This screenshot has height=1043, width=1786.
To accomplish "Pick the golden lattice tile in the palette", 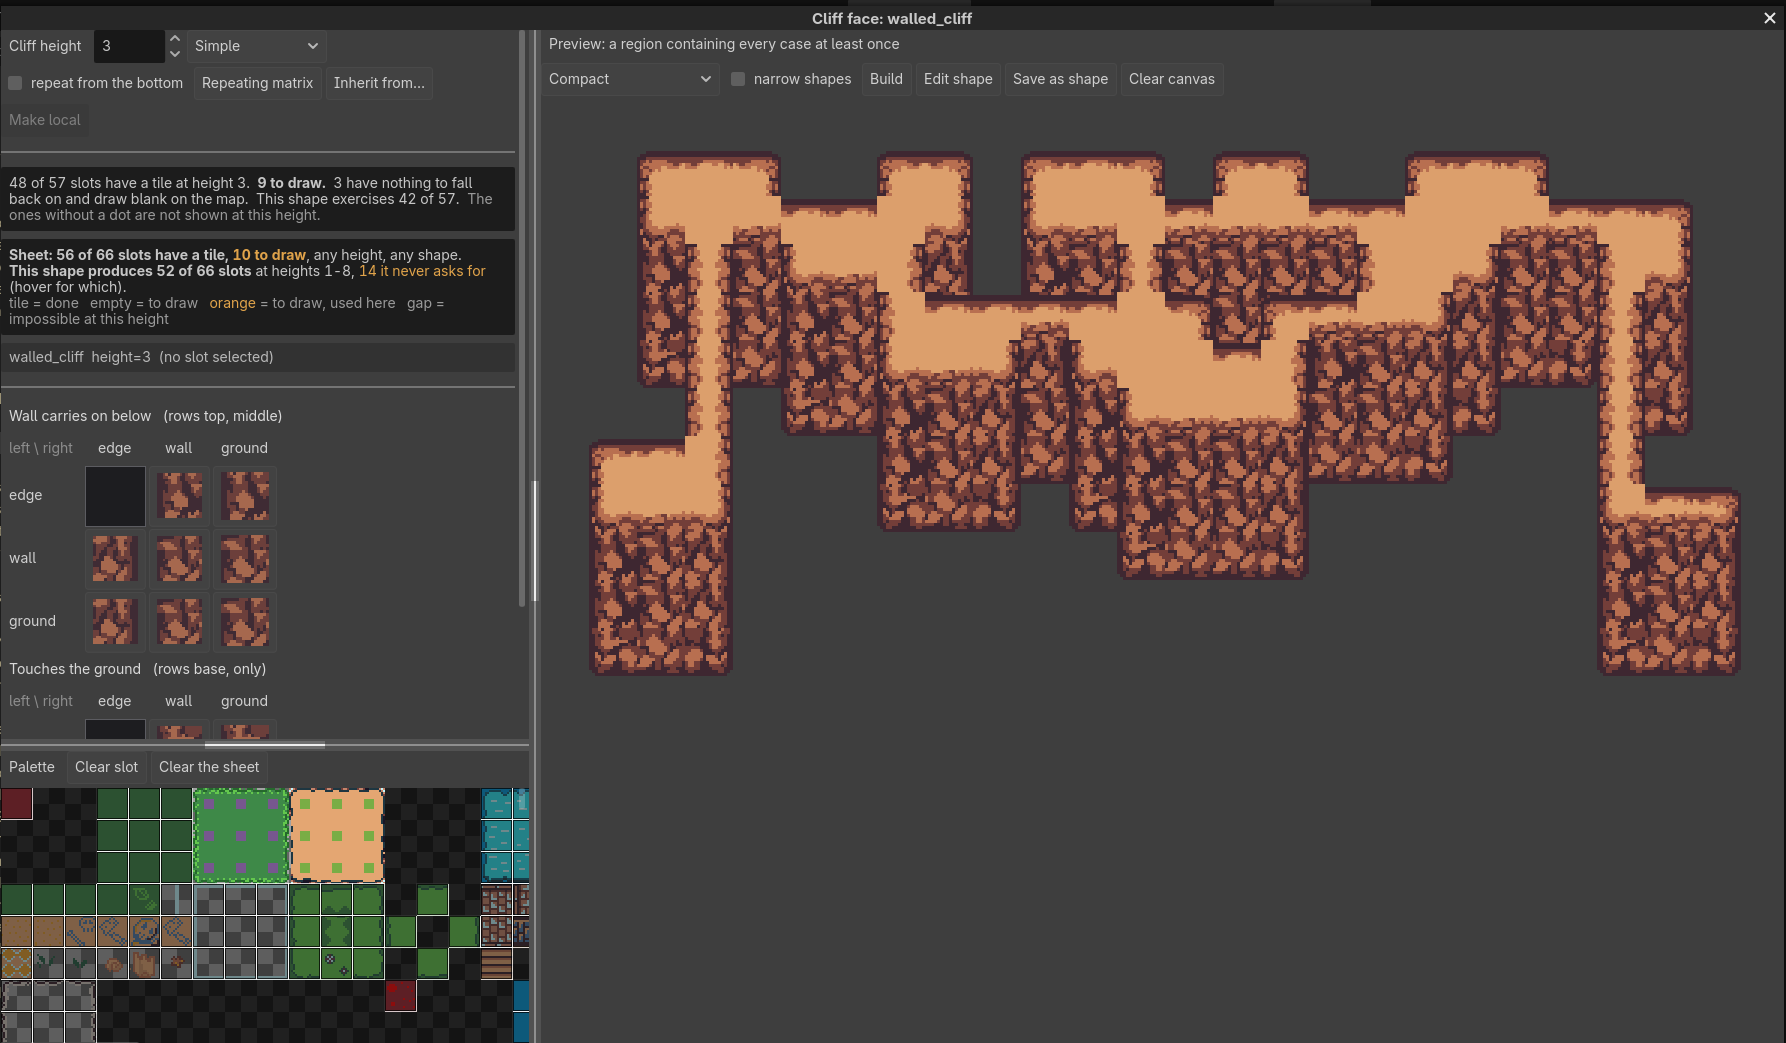I will (17, 964).
